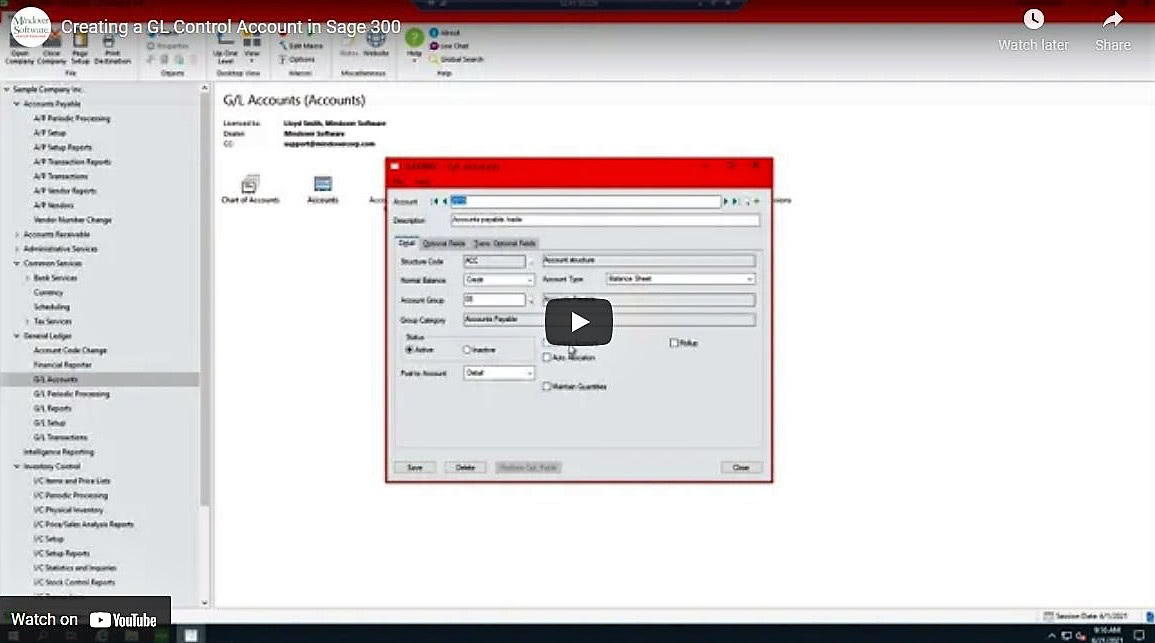The image size is (1155, 643).
Task: Select A/P Setup Reports in tree
Action: click(x=63, y=147)
